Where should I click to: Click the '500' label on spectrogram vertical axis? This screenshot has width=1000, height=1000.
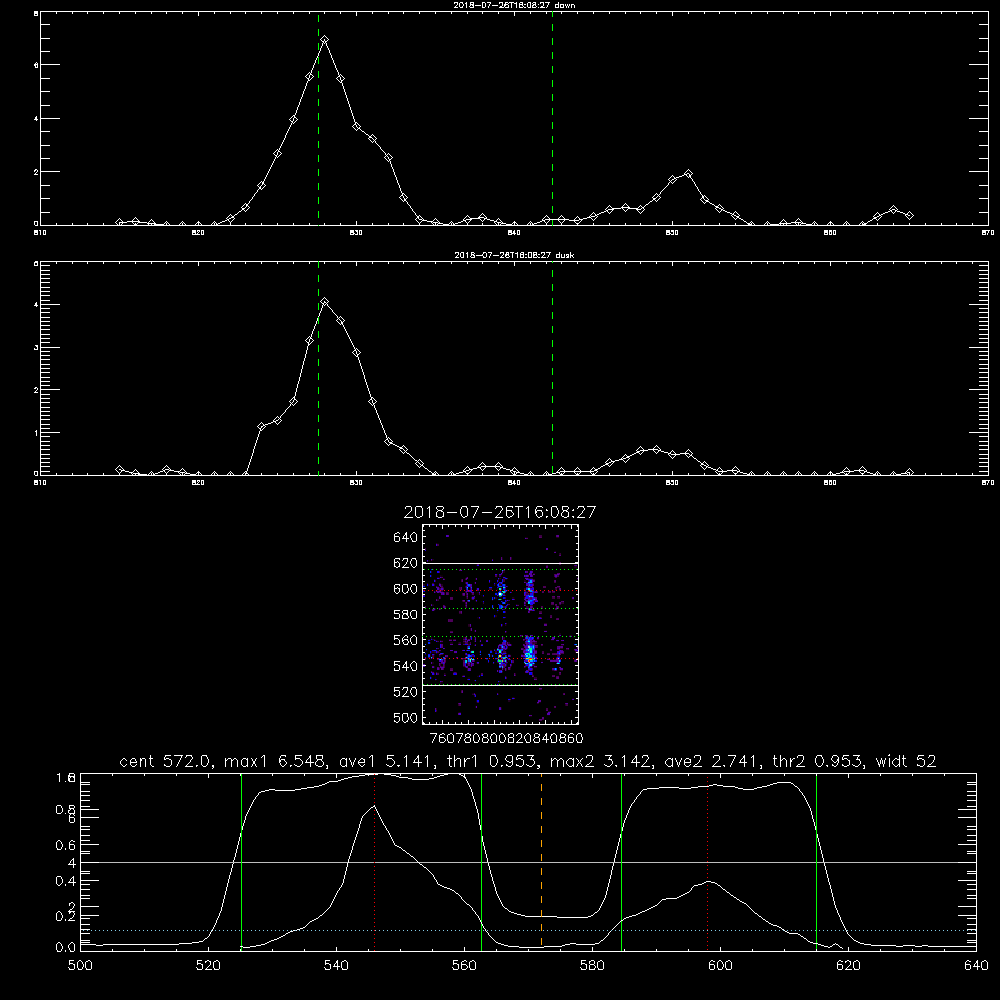coord(406,717)
